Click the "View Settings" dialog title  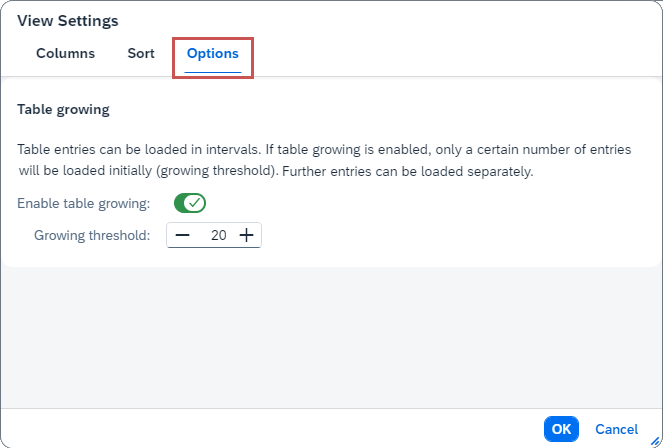point(67,21)
